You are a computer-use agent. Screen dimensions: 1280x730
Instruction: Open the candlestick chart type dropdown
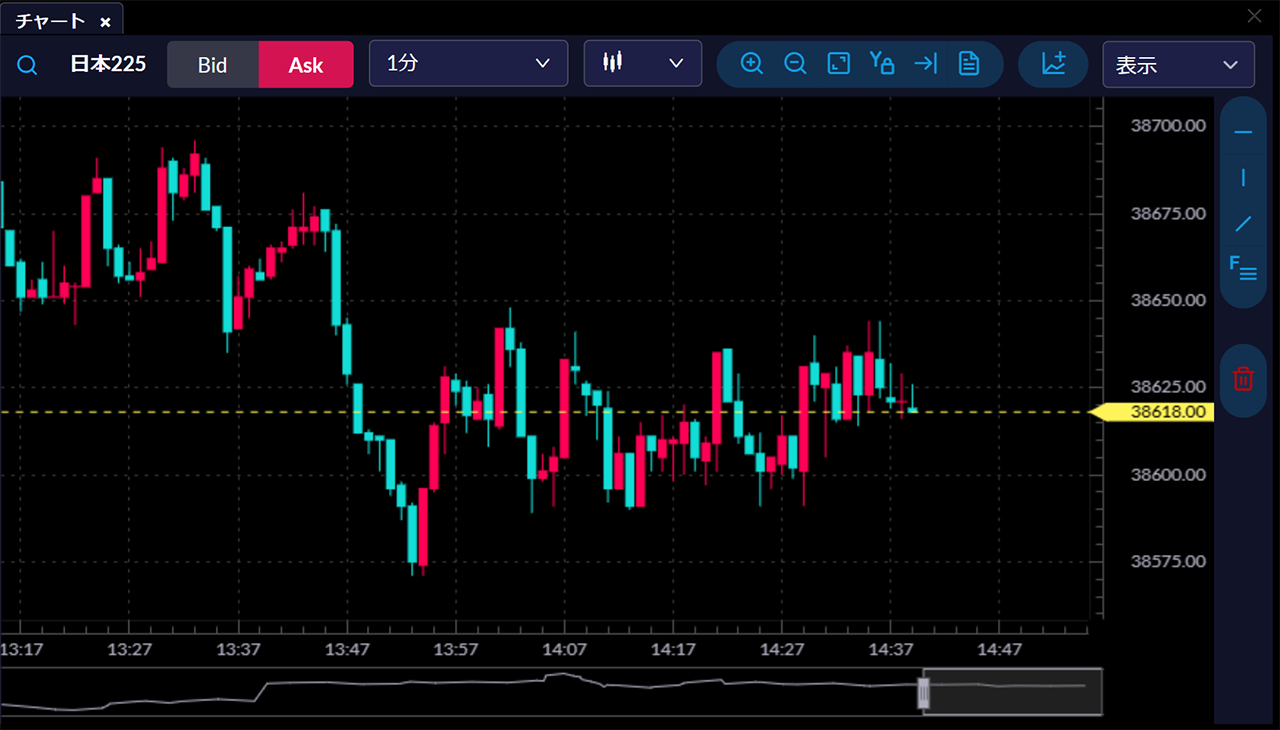click(643, 64)
